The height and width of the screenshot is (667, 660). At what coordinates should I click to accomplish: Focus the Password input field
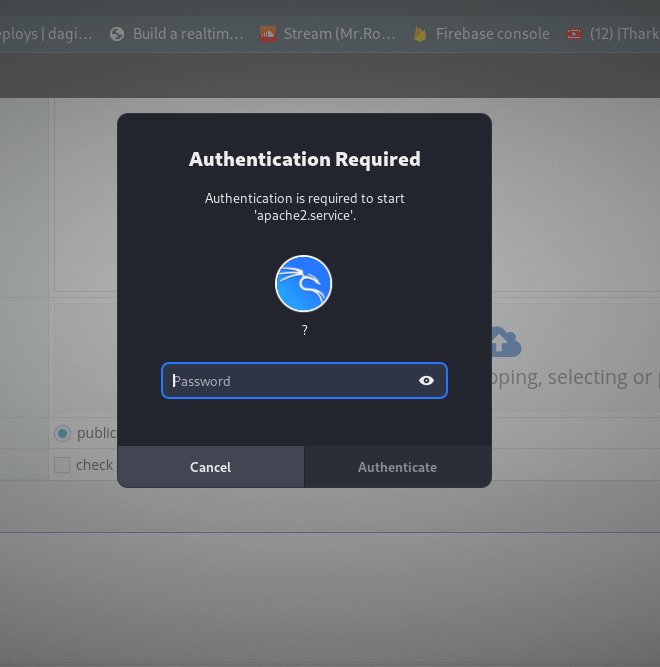tap(290, 381)
